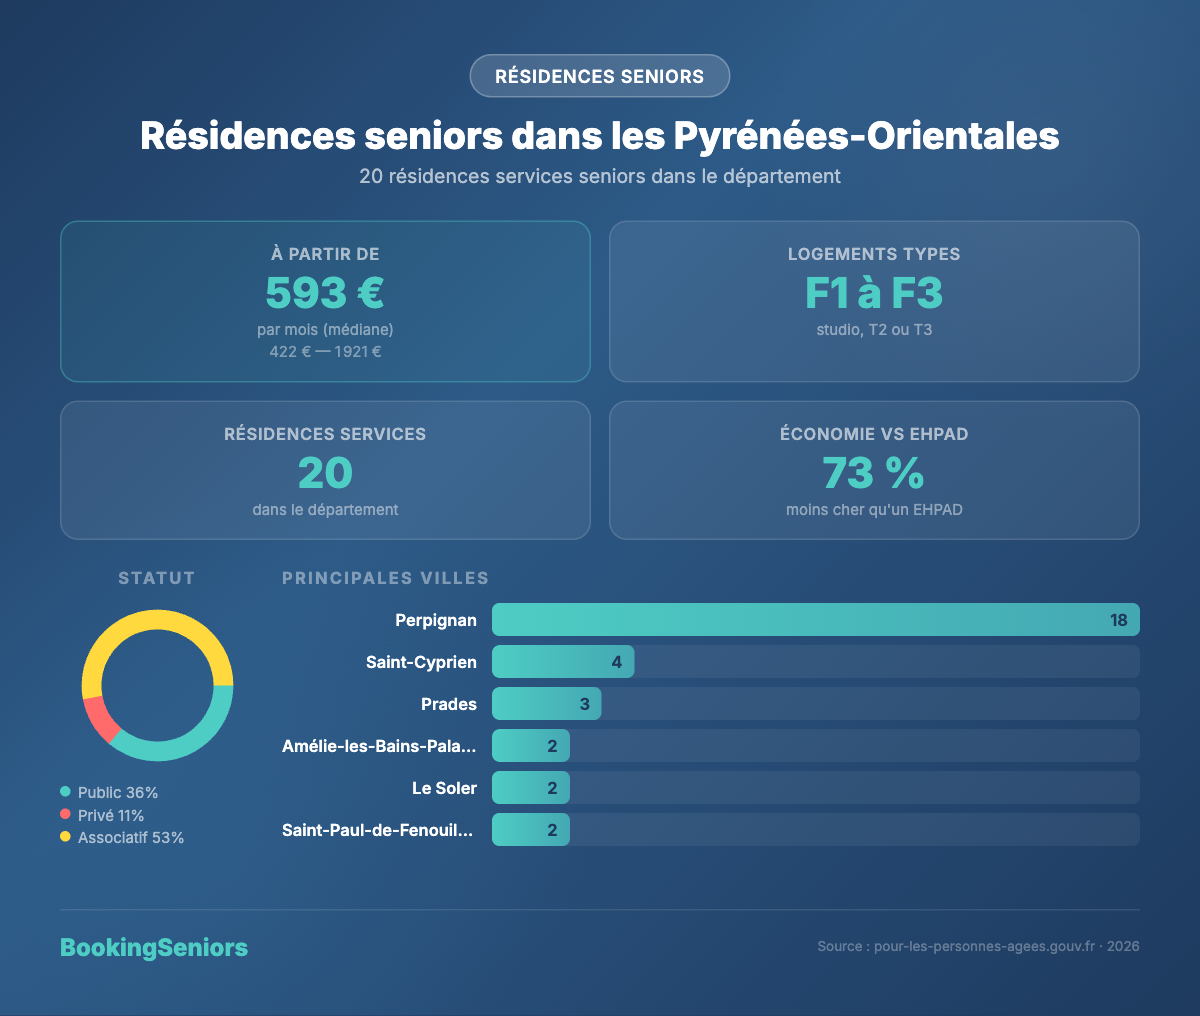Click the Associatif legend dot
1200x1016 pixels.
66,837
